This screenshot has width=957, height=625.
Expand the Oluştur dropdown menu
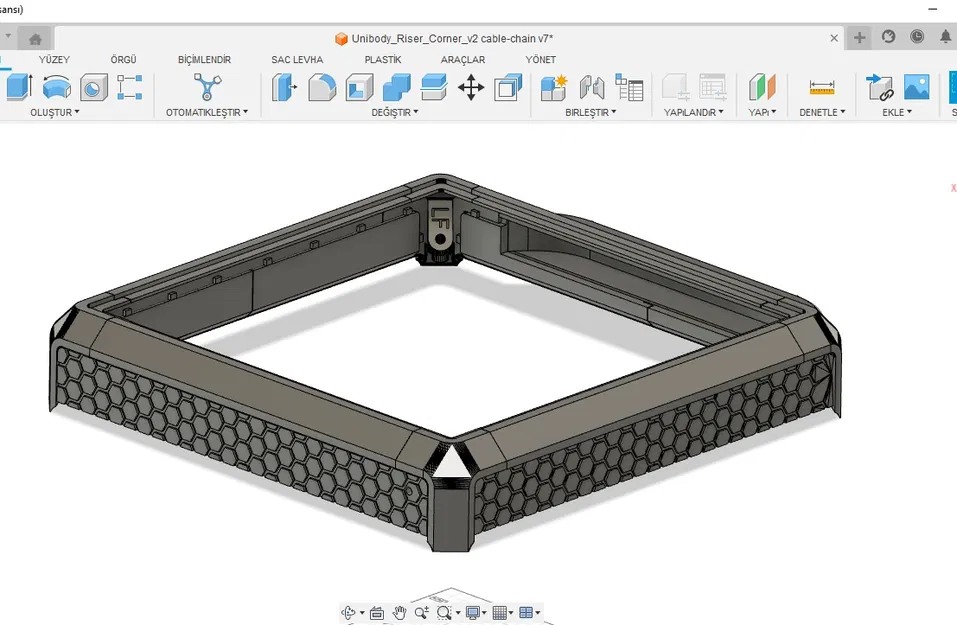click(55, 112)
